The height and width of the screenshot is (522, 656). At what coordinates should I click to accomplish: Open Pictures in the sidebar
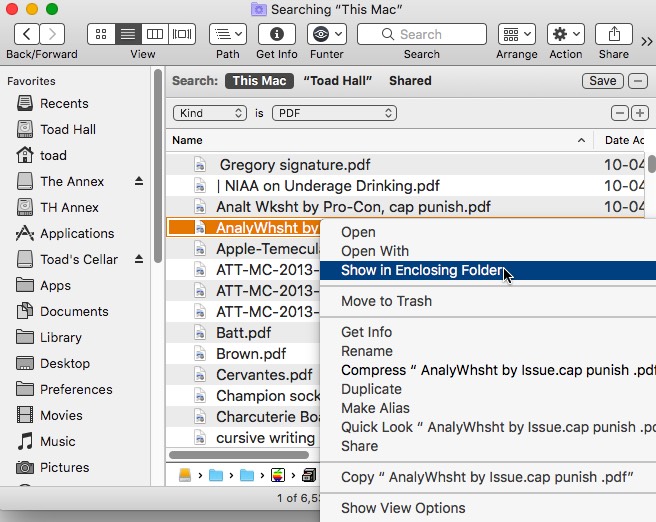tap(64, 467)
